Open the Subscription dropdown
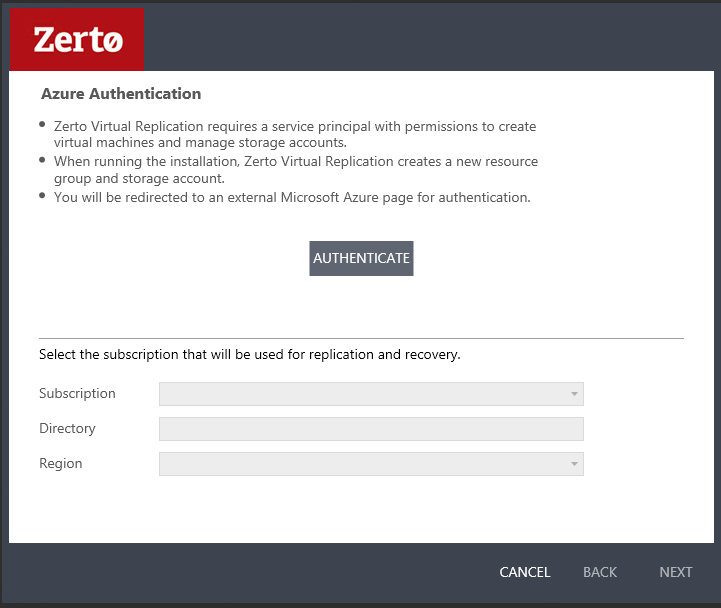This screenshot has width=721, height=608. point(371,394)
